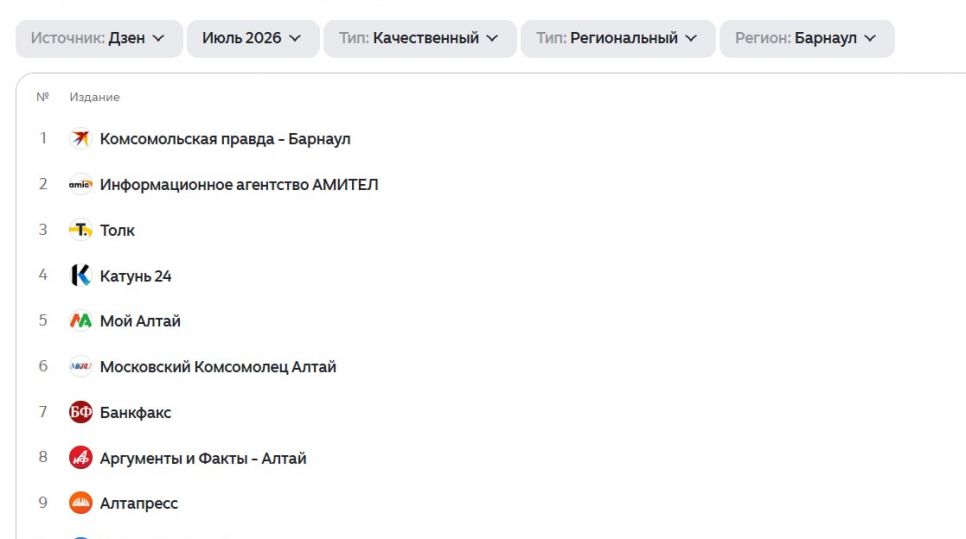Open the Информационное агентство АМИТЕЛ link
The image size is (966, 539).
(239, 184)
